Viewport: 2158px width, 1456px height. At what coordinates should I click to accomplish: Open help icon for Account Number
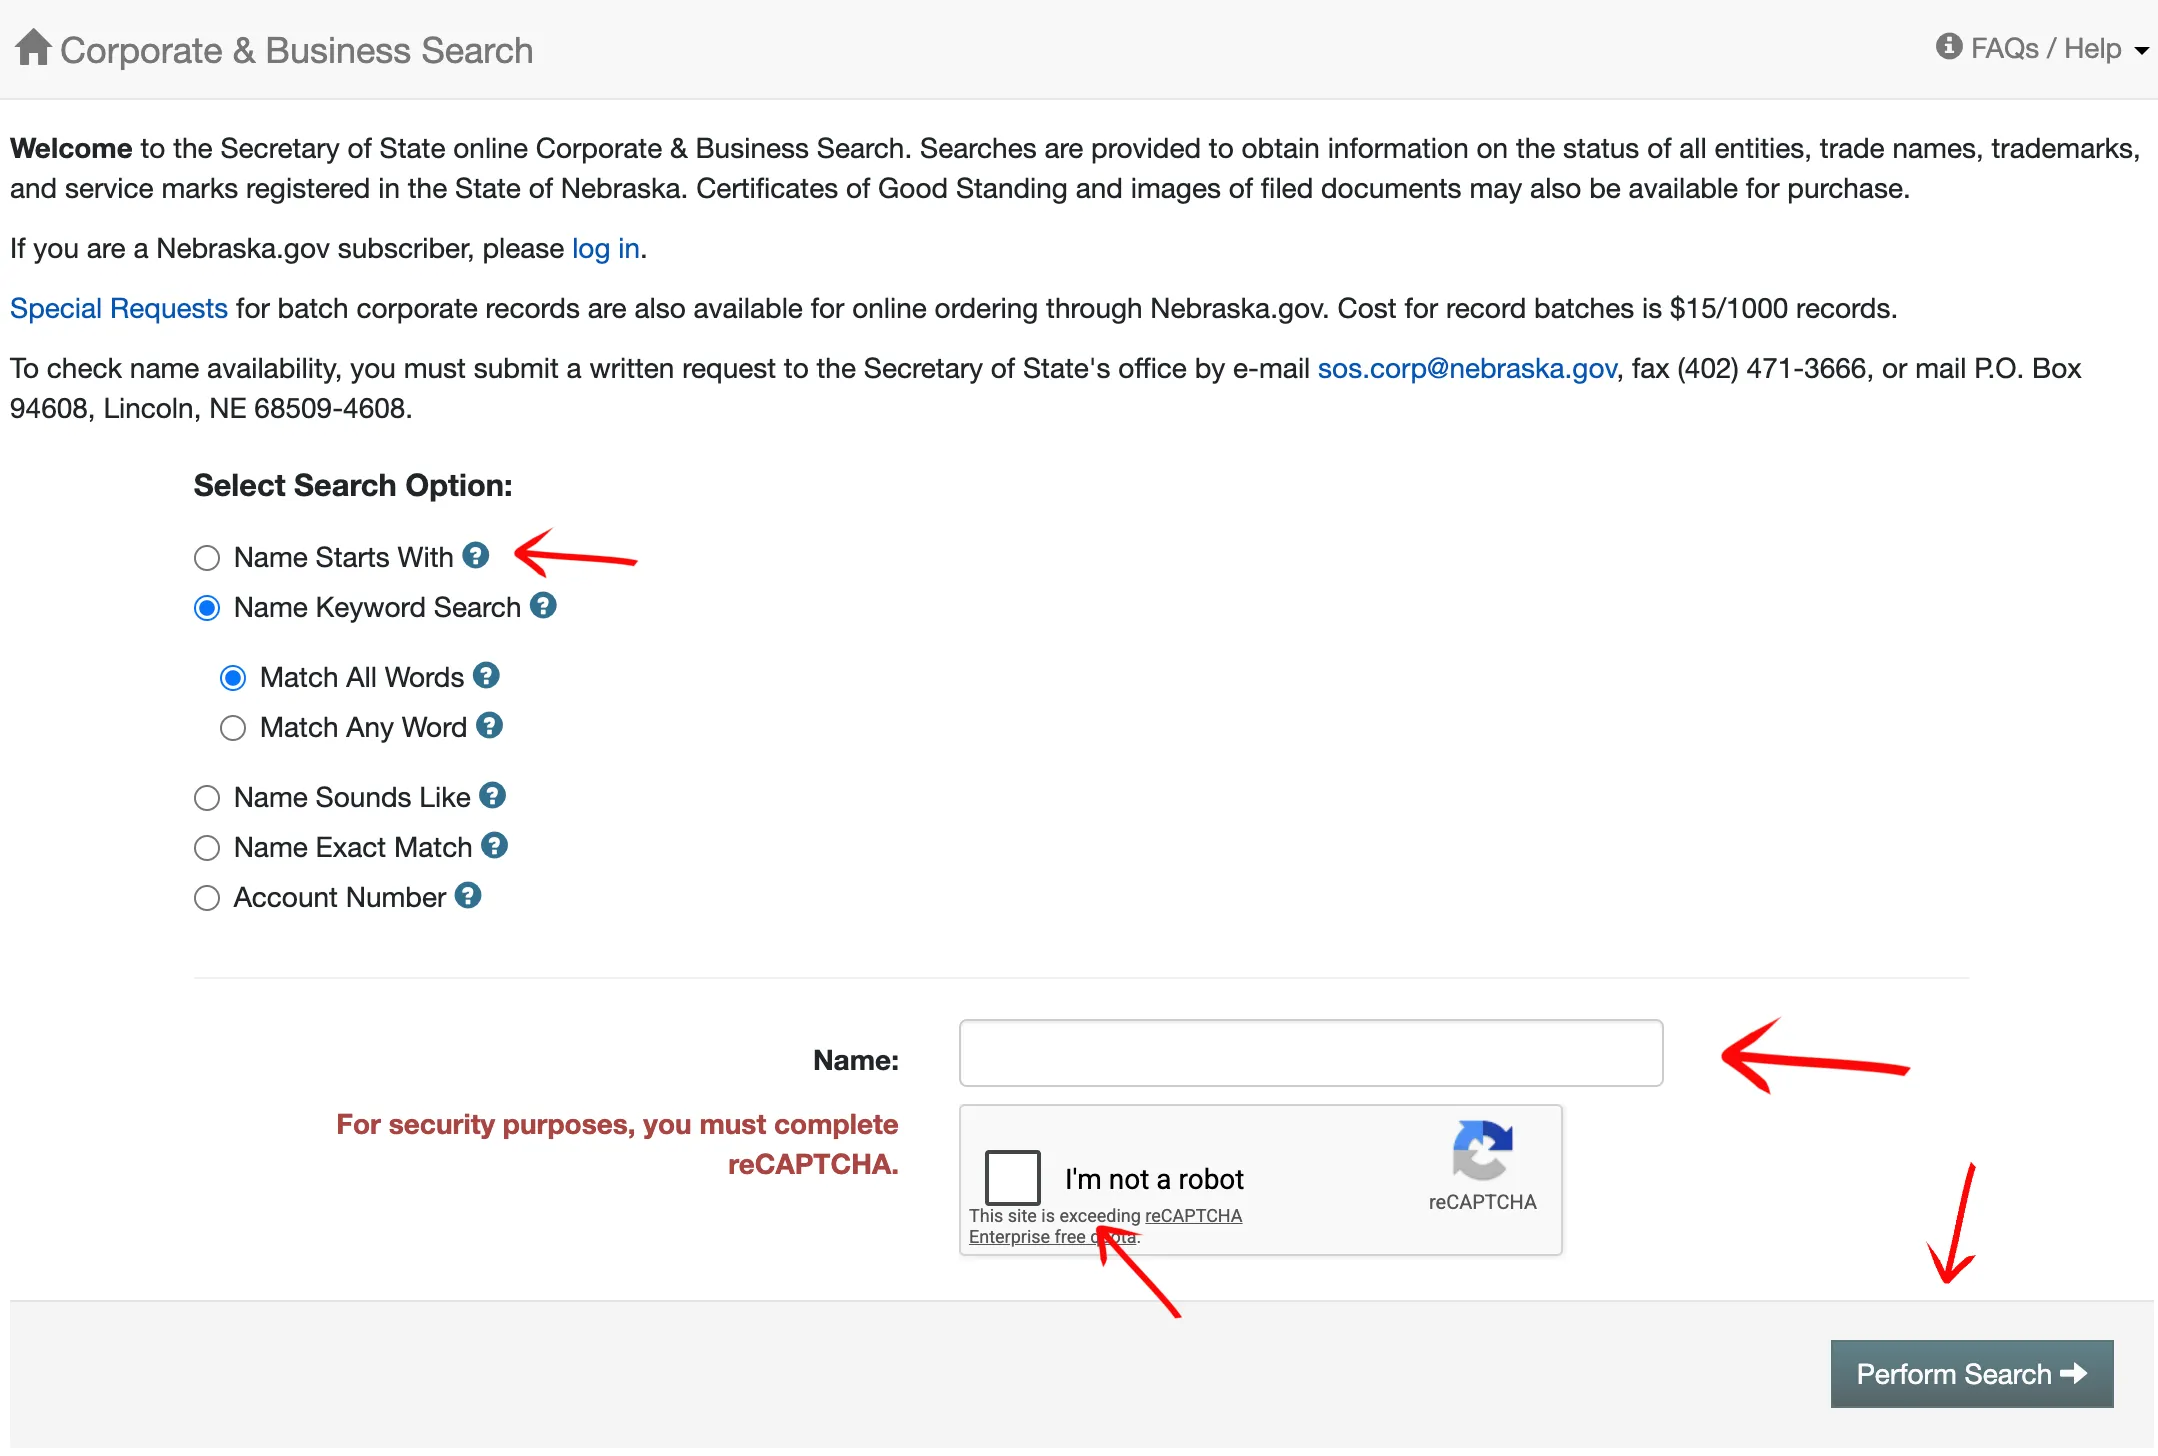[x=468, y=895]
